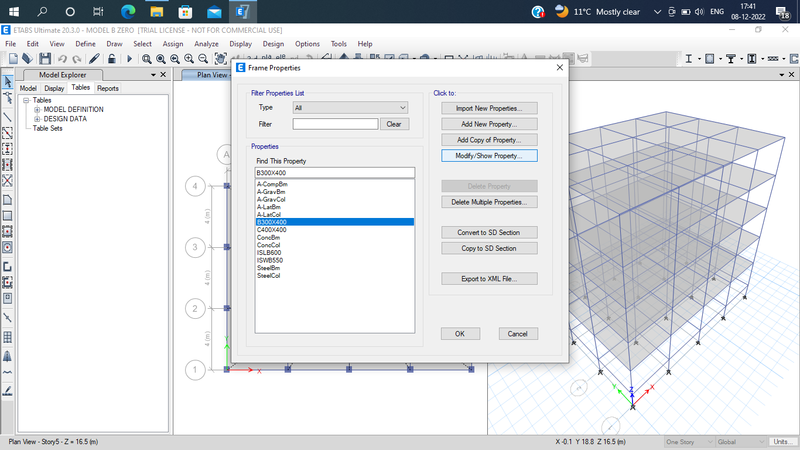
Task: Switch to the Model tab in Model Explorer
Action: point(28,88)
